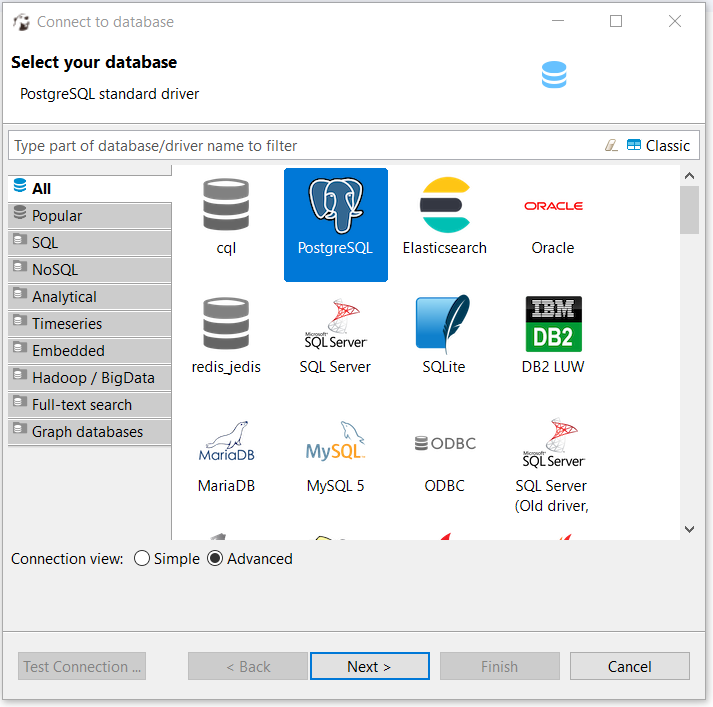The height and width of the screenshot is (707, 713).
Task: Cancel the connection wizard
Action: point(630,667)
